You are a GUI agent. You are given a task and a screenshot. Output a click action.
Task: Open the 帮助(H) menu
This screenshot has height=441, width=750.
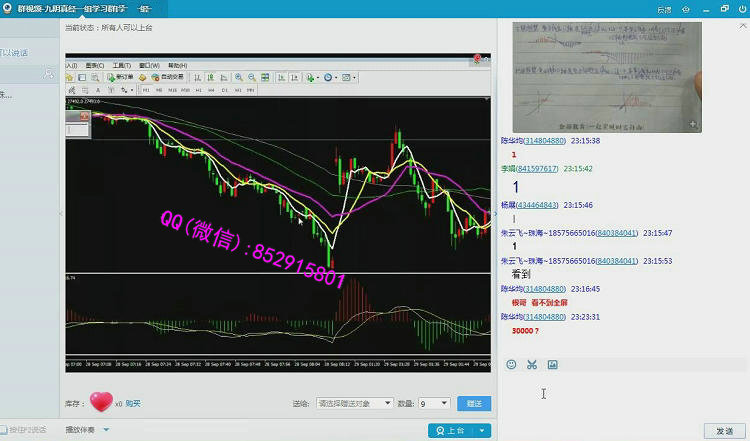click(176, 65)
